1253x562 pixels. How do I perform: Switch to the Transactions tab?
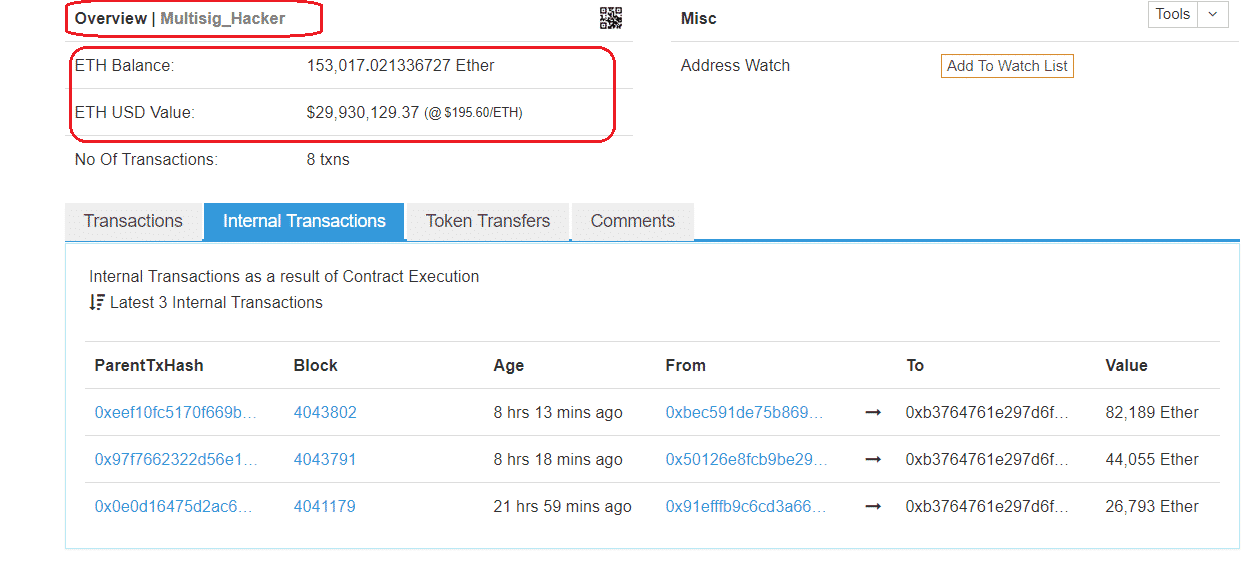coord(133,221)
